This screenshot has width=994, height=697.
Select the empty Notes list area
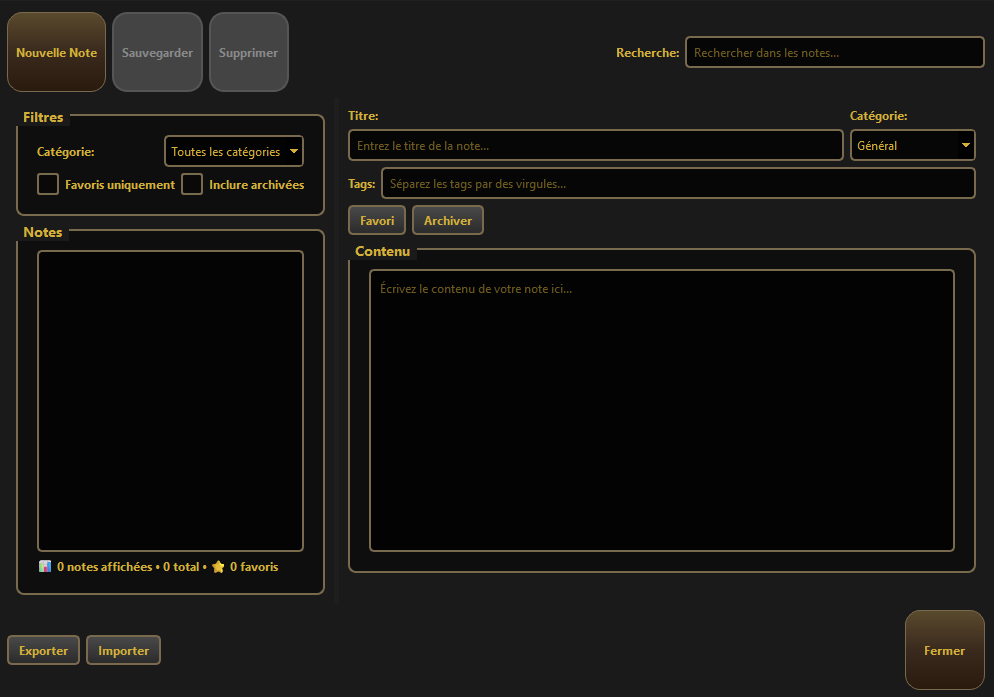coord(170,400)
